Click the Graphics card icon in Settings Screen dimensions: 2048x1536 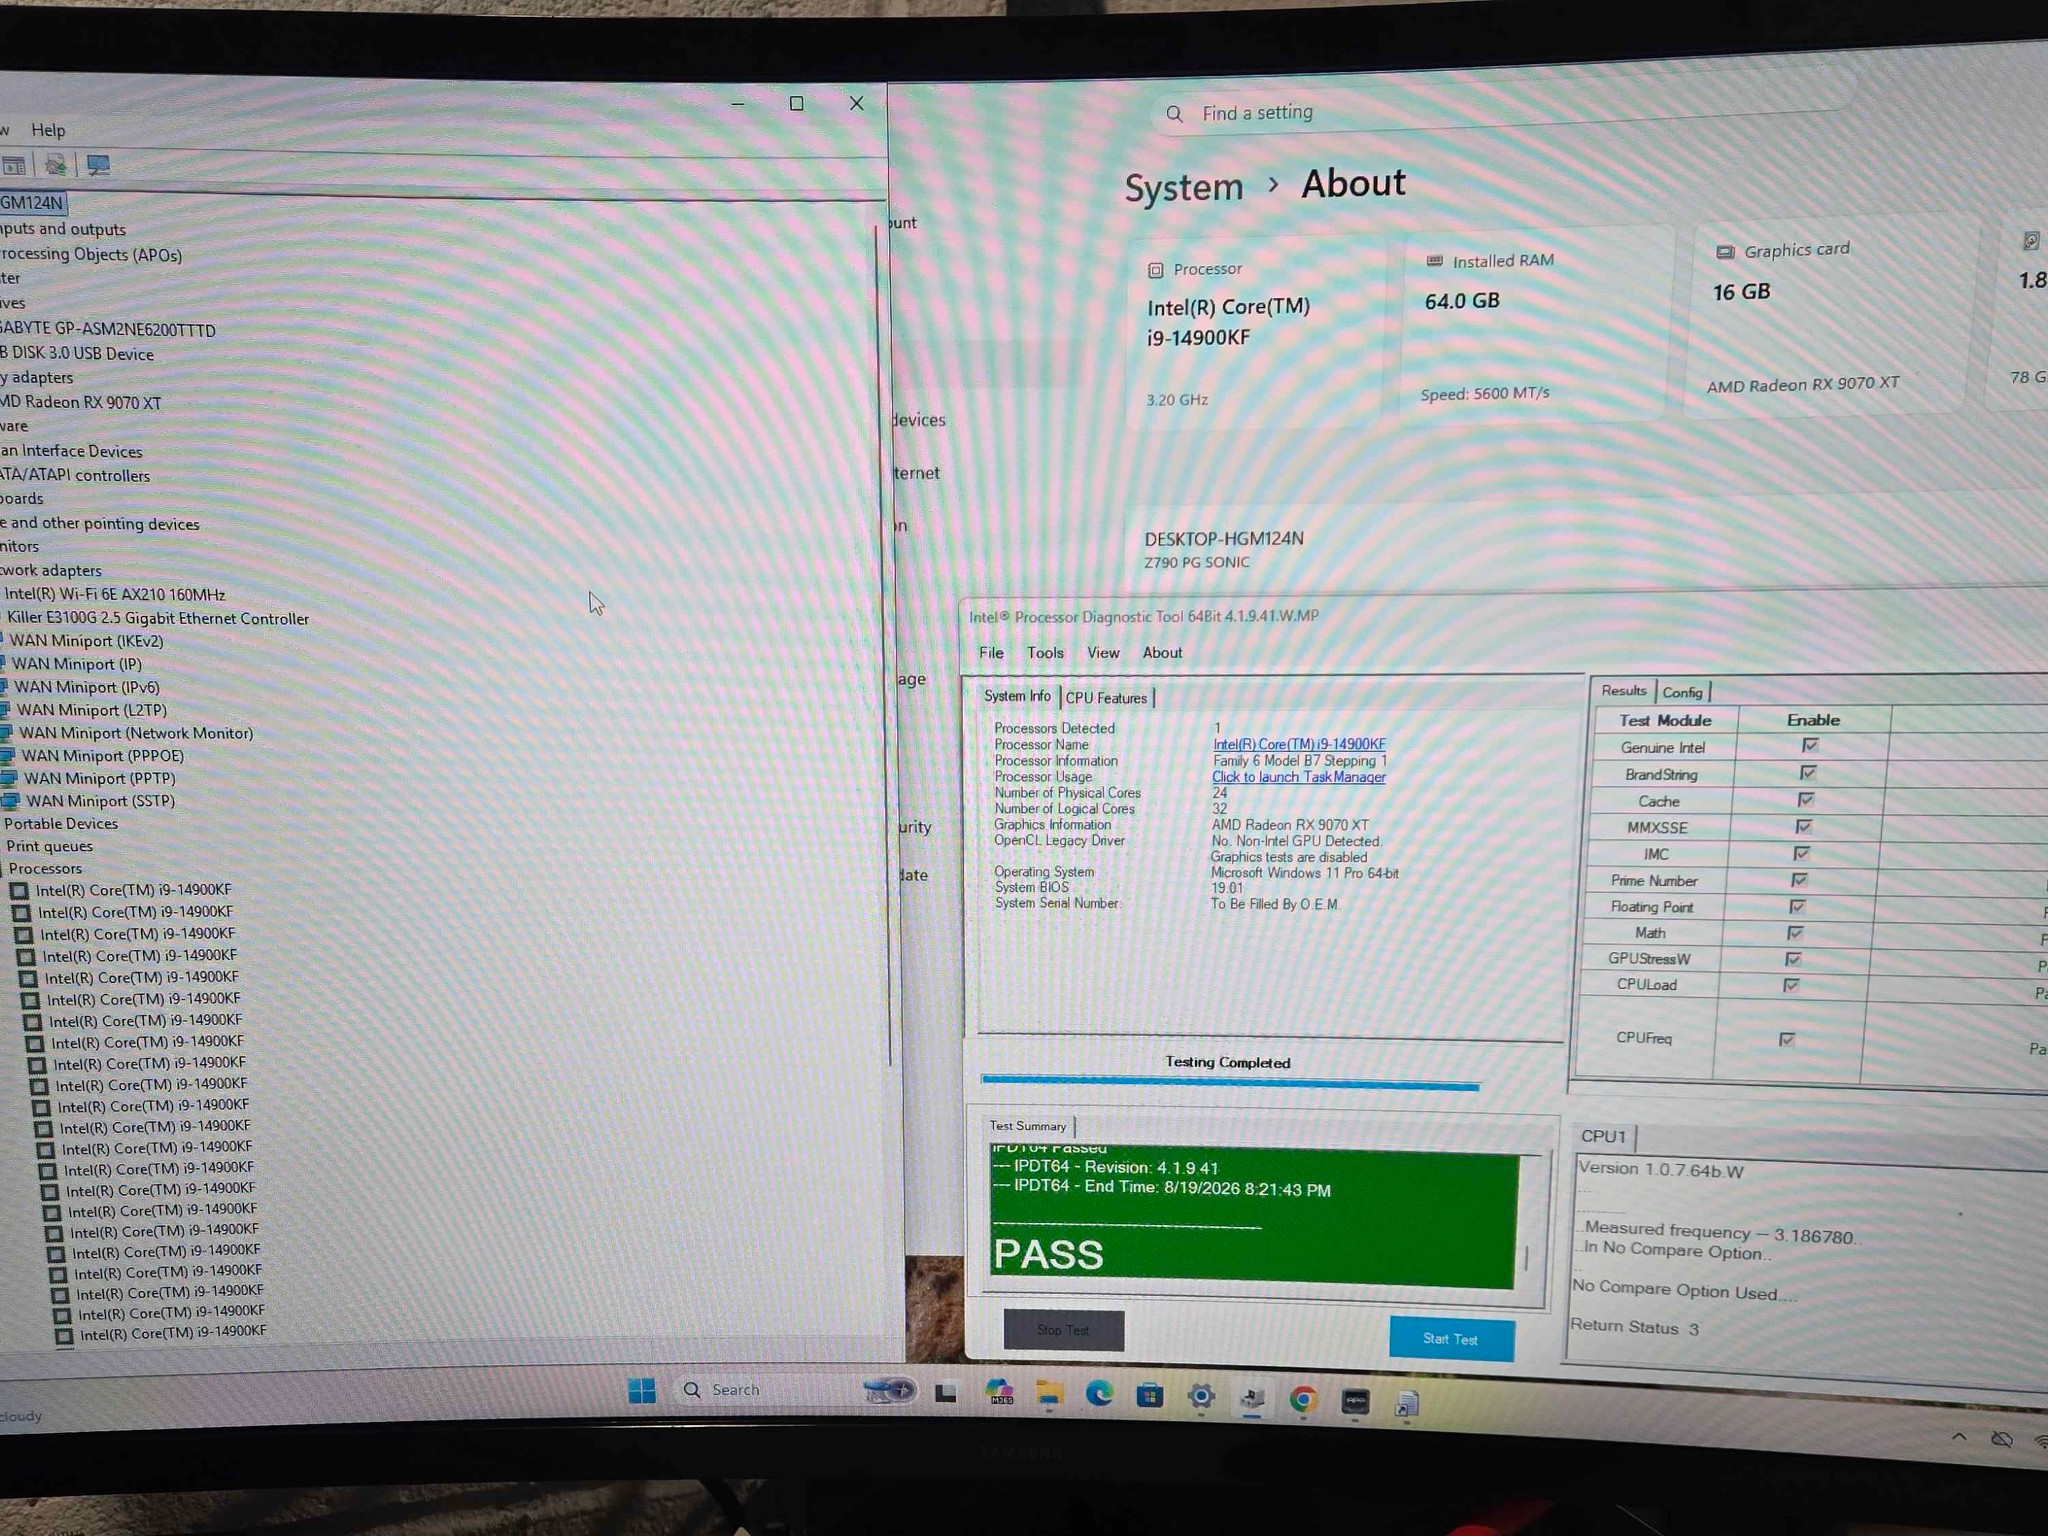pyautogui.click(x=1725, y=252)
